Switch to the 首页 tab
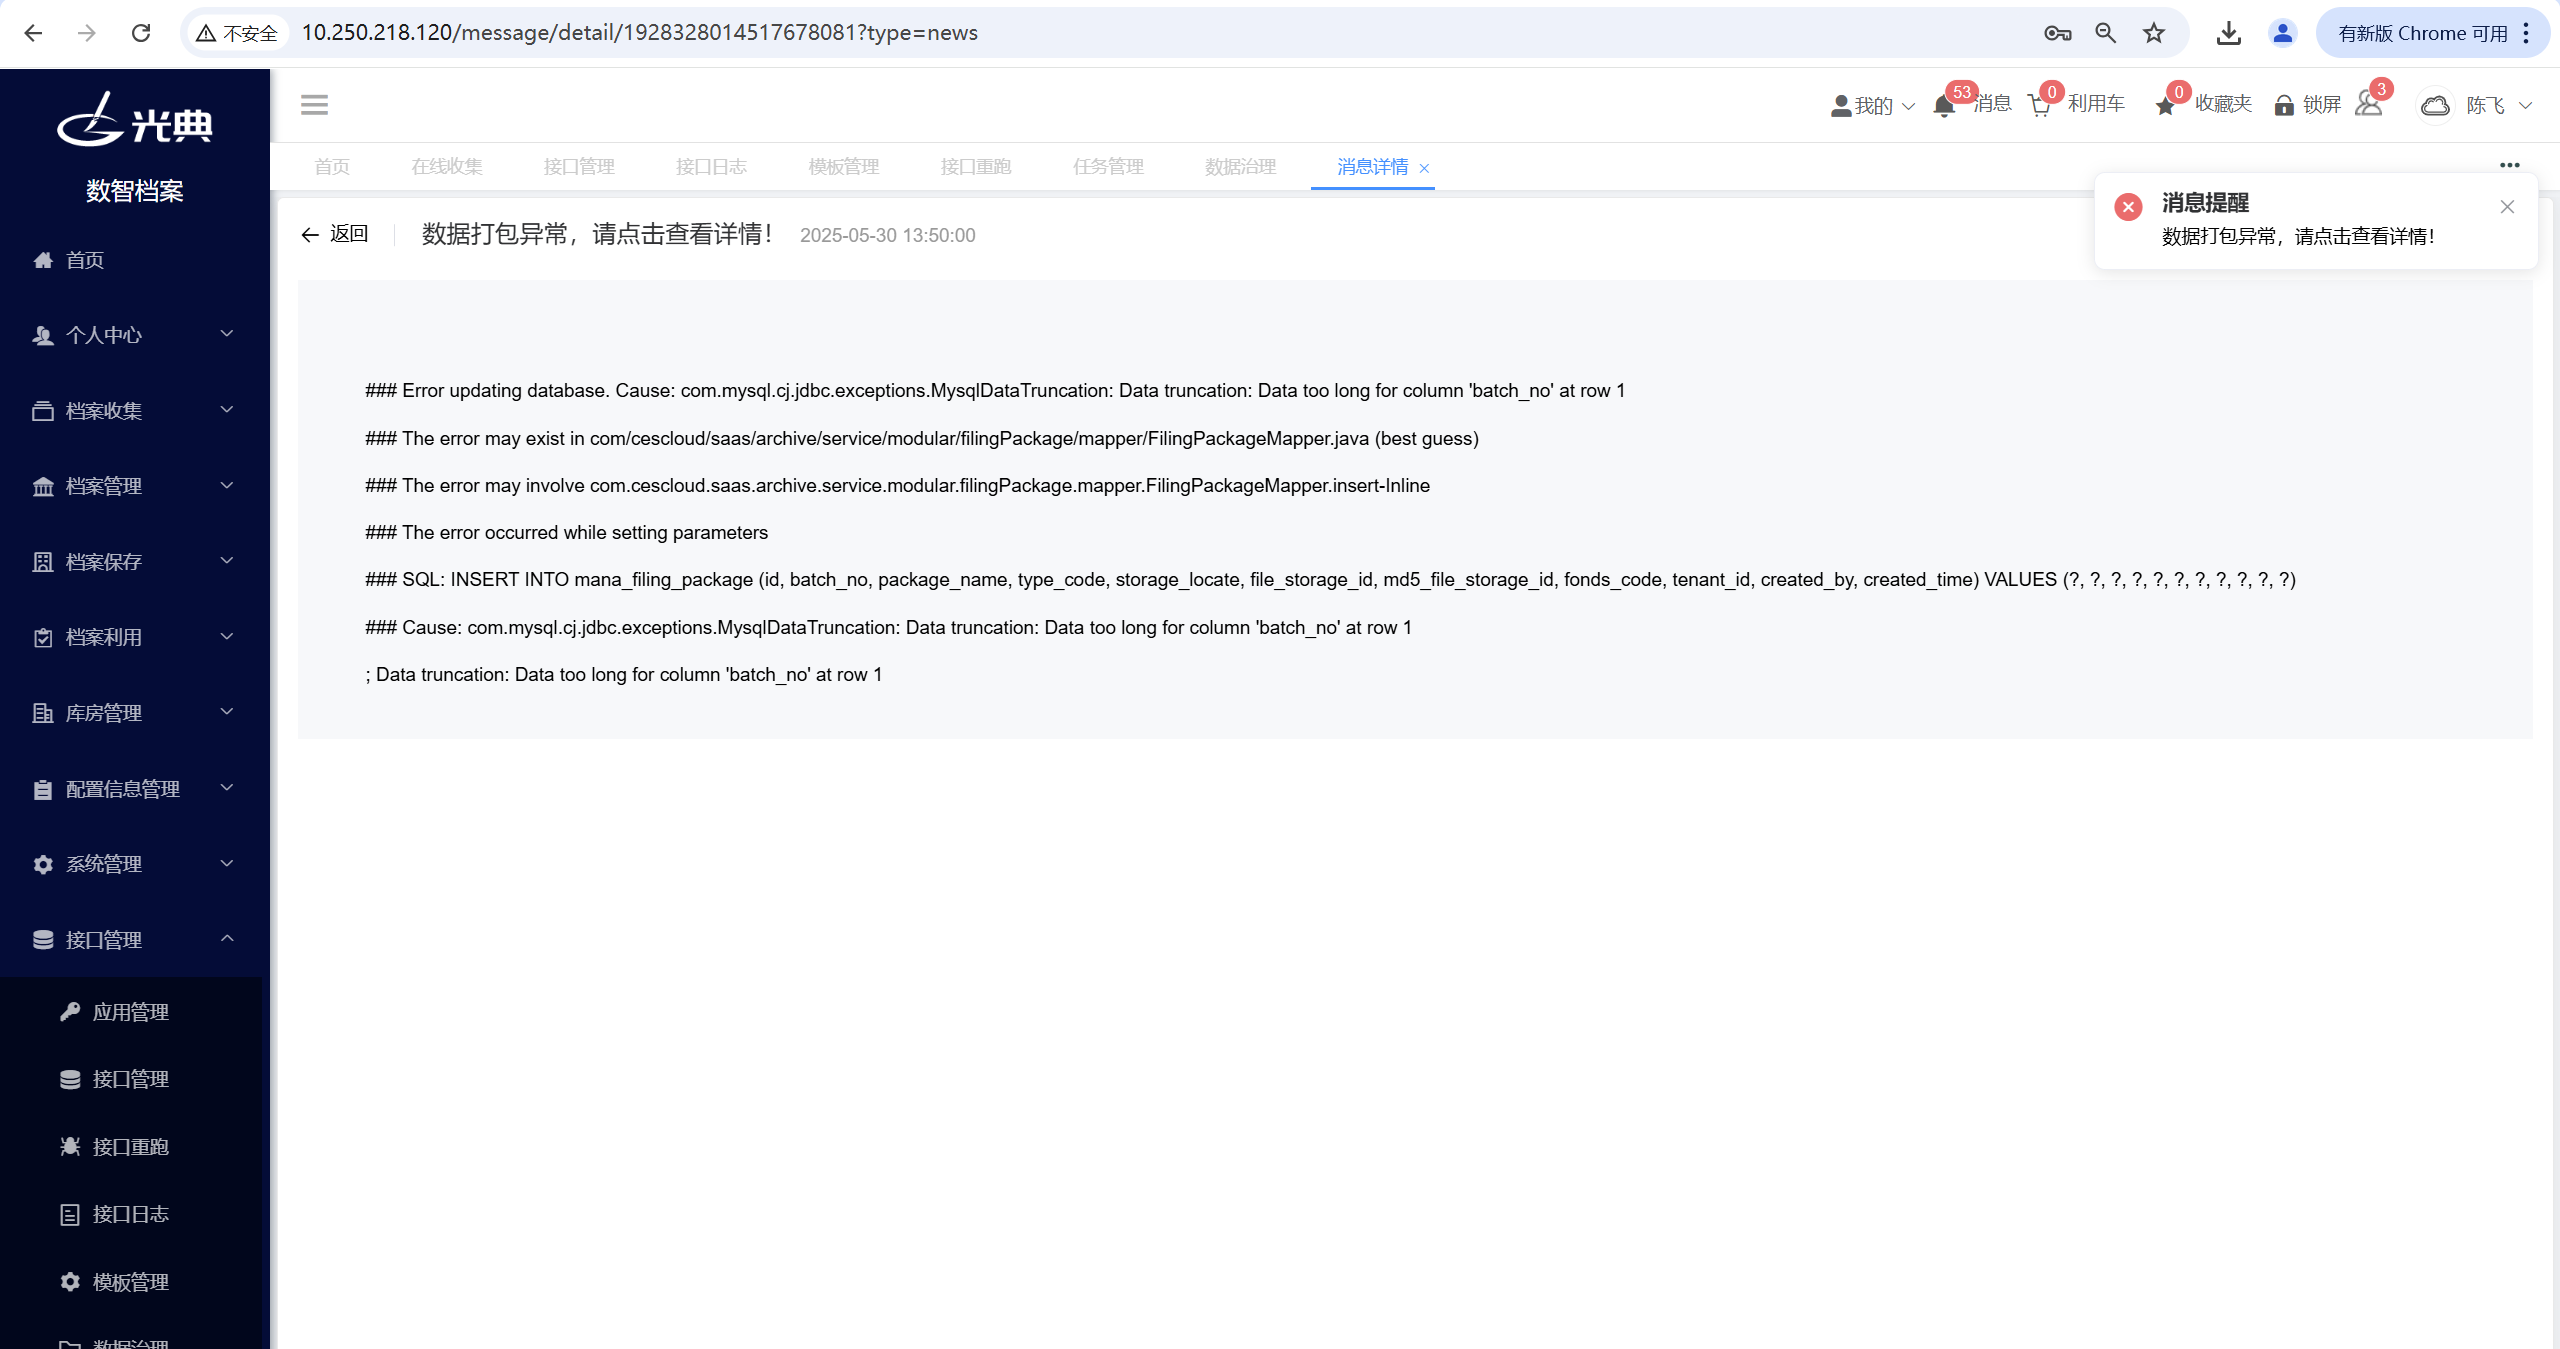The image size is (2560, 1349). tap(332, 167)
